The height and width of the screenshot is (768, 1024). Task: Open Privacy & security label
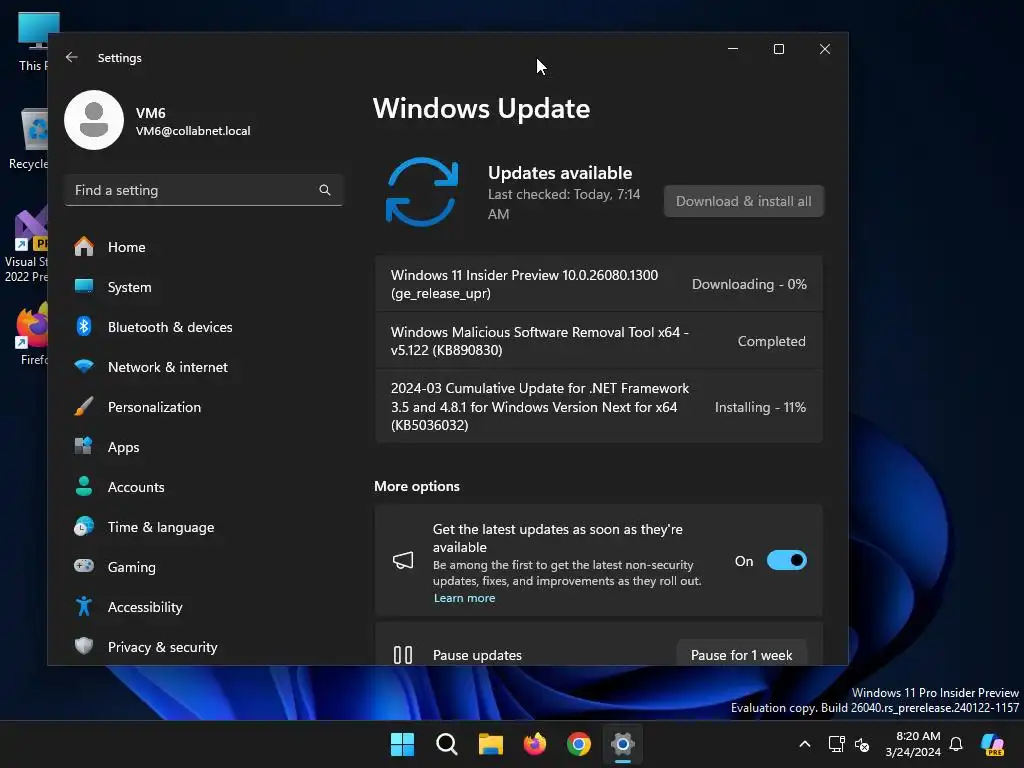click(163, 647)
